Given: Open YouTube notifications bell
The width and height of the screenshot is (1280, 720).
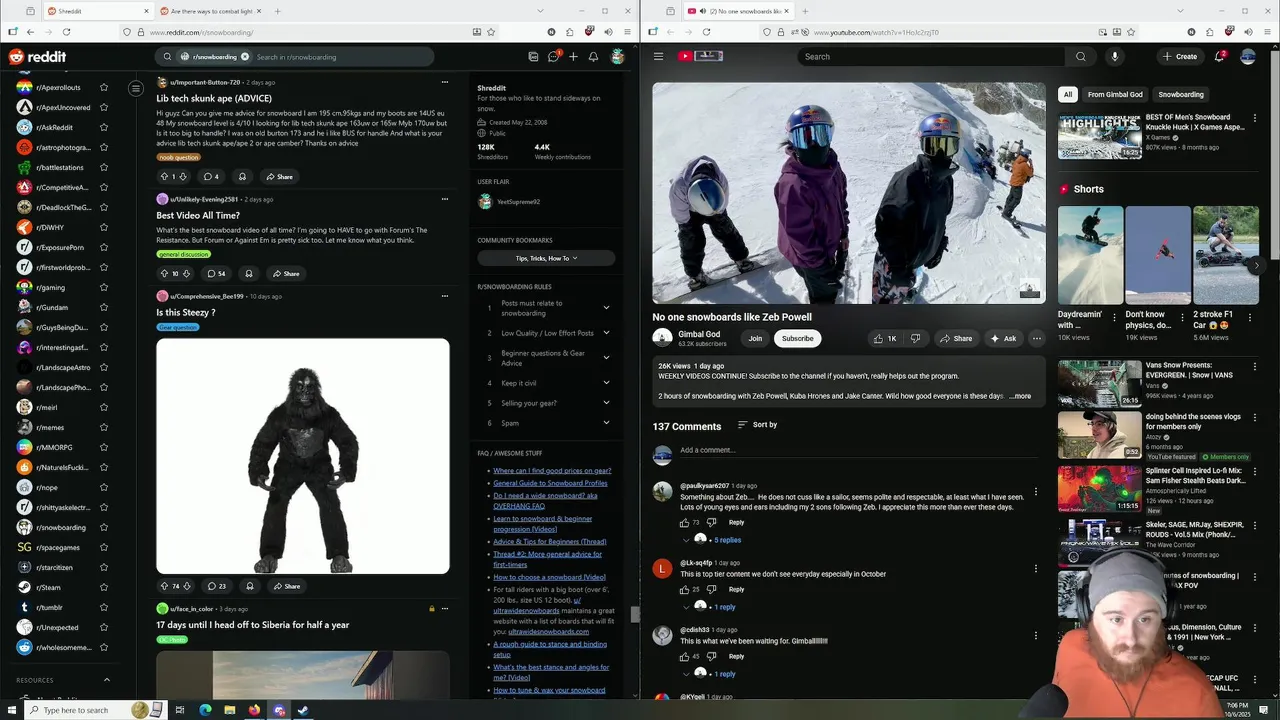Looking at the screenshot, I should tap(1219, 56).
